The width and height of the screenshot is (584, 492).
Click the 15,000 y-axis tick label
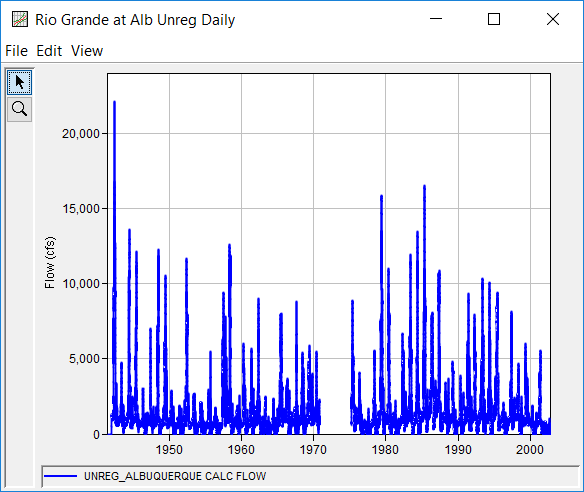pos(81,209)
